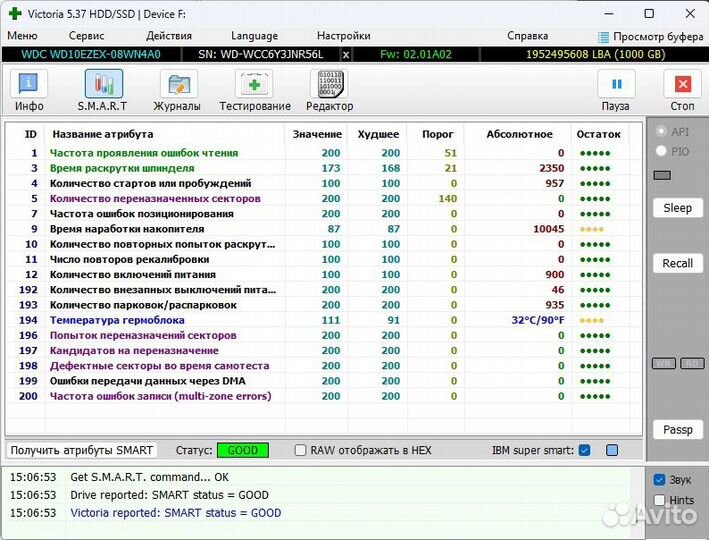Open Просмотр буфера buffer viewer
Viewport: 709px width, 540px height.
click(650, 36)
